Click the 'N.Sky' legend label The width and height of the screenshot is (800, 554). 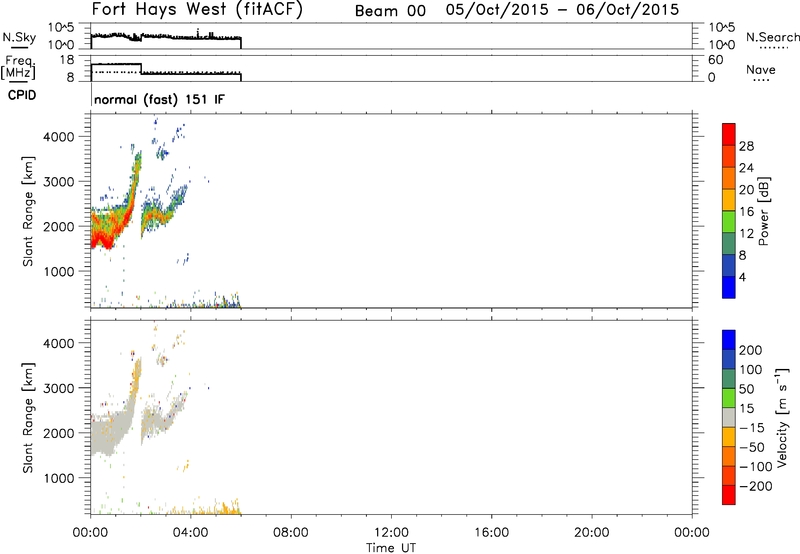(19, 37)
